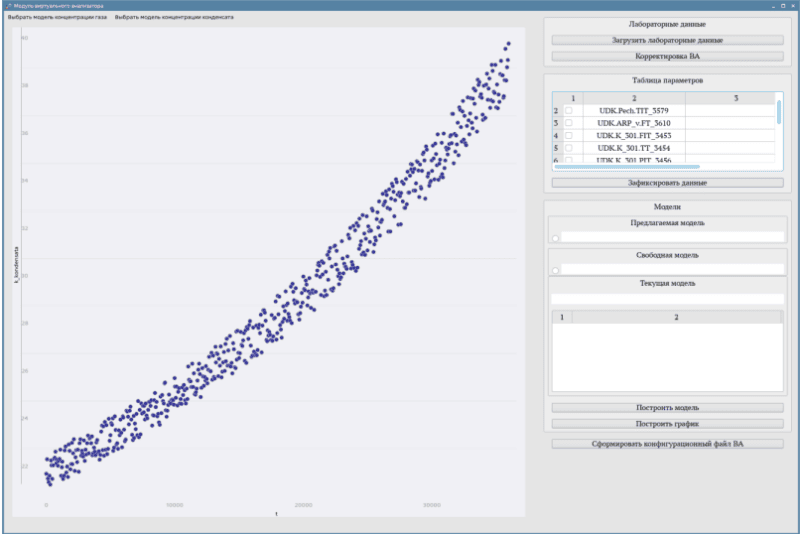Click 'Загрузить лабораторные данные' button
800x534 pixels.
[x=667, y=41]
